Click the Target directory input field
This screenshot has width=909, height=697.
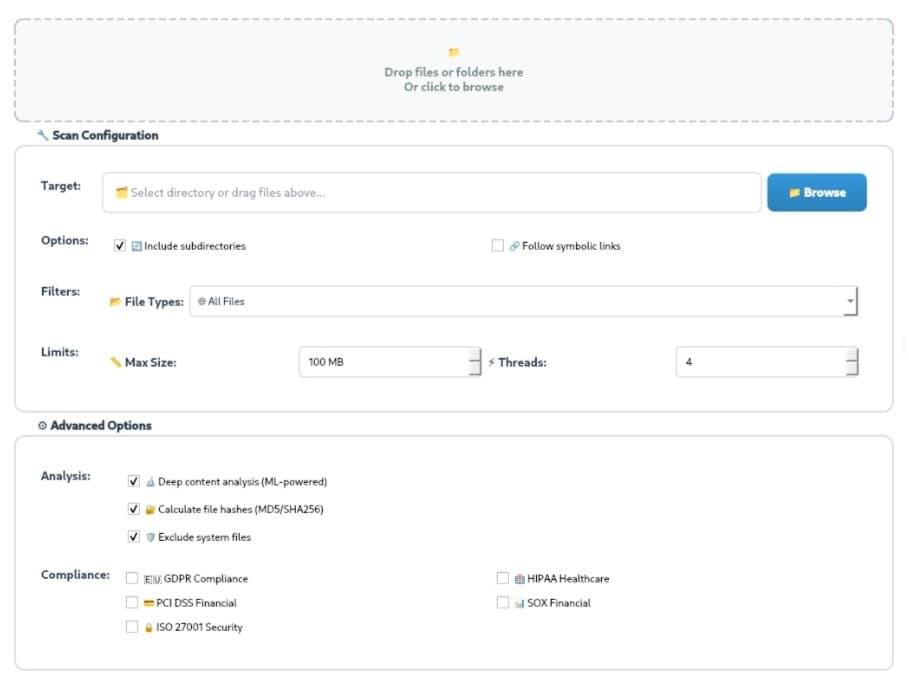(431, 193)
